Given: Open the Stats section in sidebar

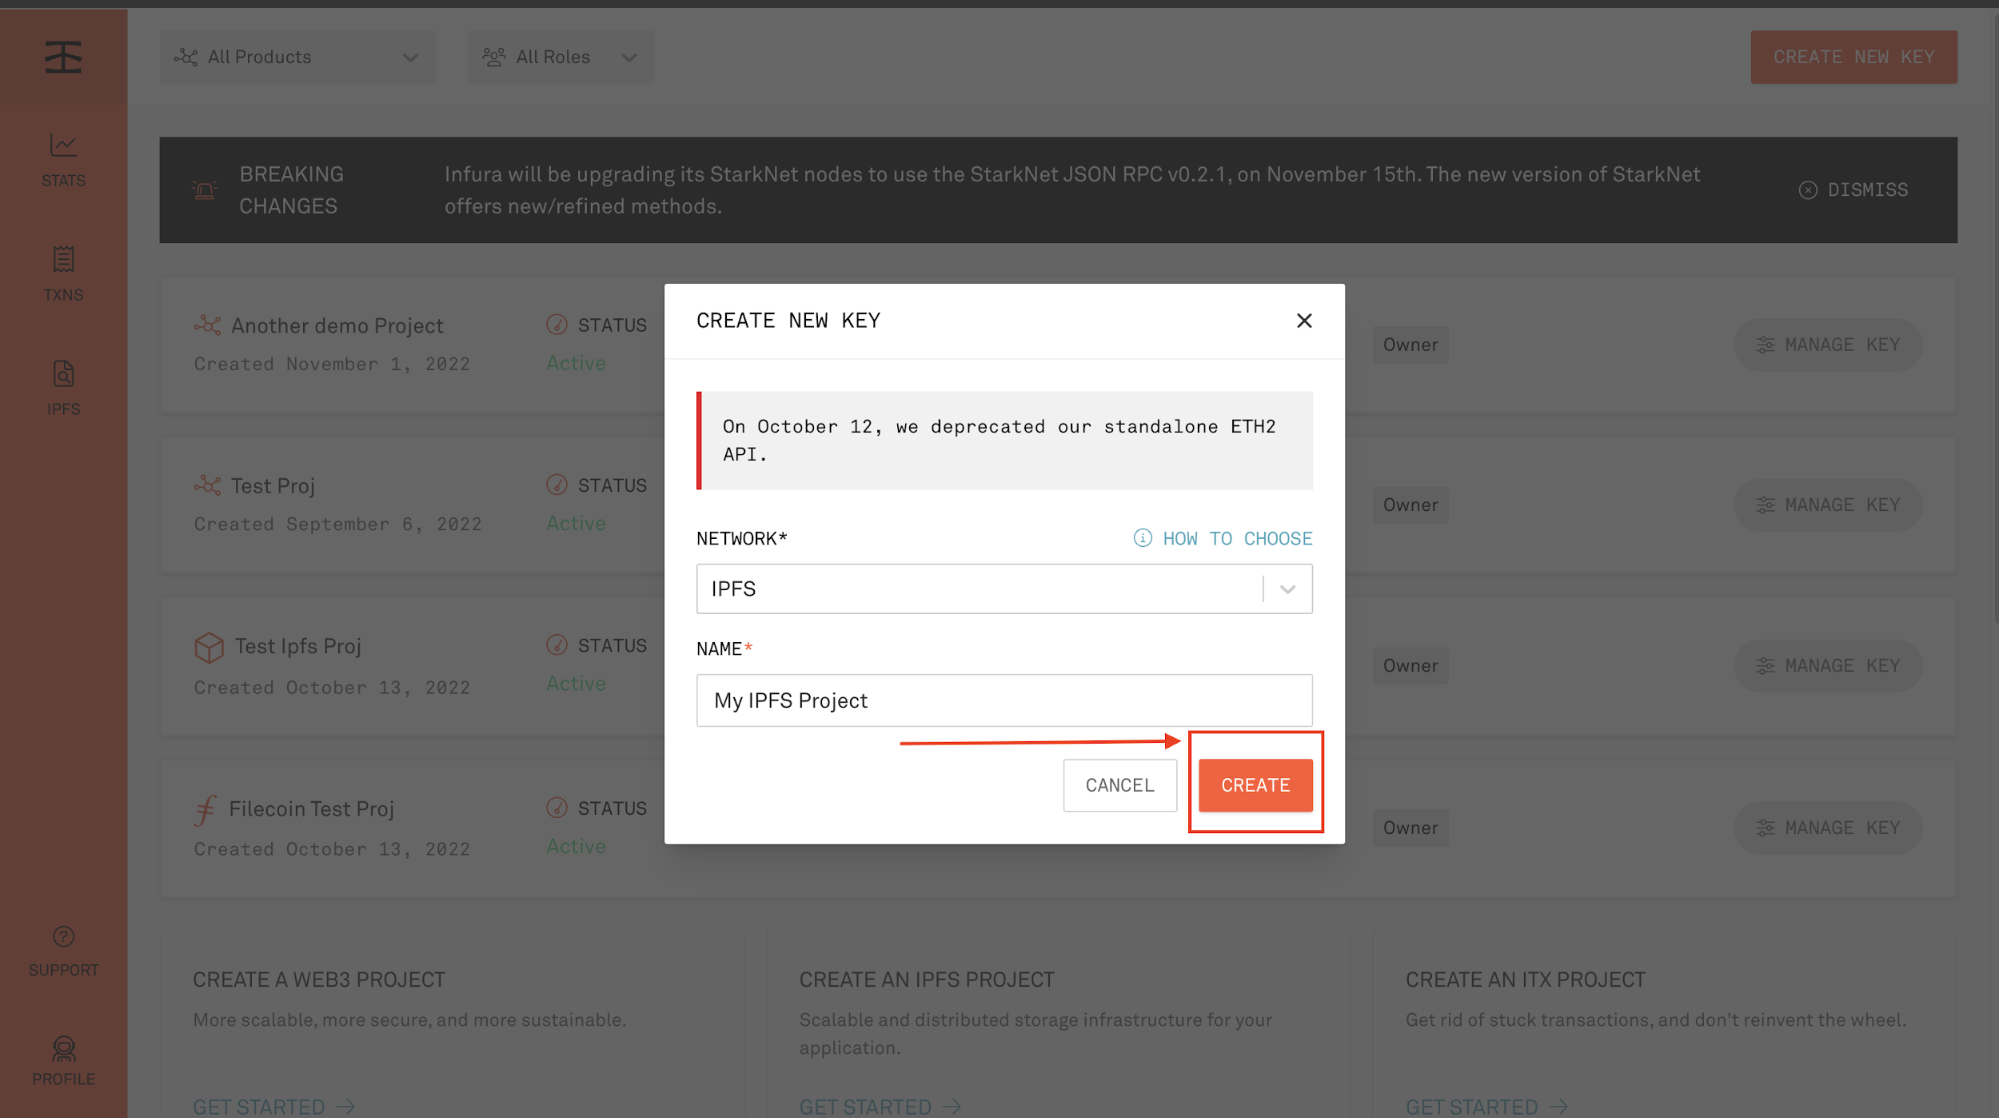Looking at the screenshot, I should (x=63, y=161).
